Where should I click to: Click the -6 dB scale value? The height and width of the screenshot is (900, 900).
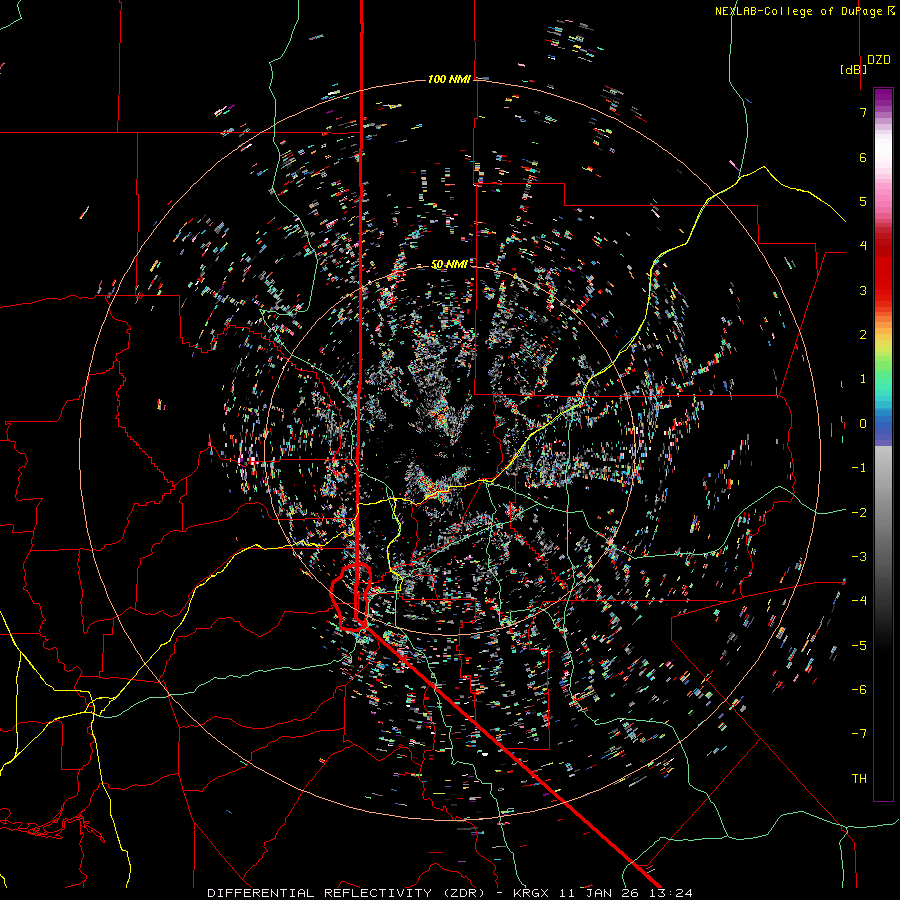tap(859, 690)
